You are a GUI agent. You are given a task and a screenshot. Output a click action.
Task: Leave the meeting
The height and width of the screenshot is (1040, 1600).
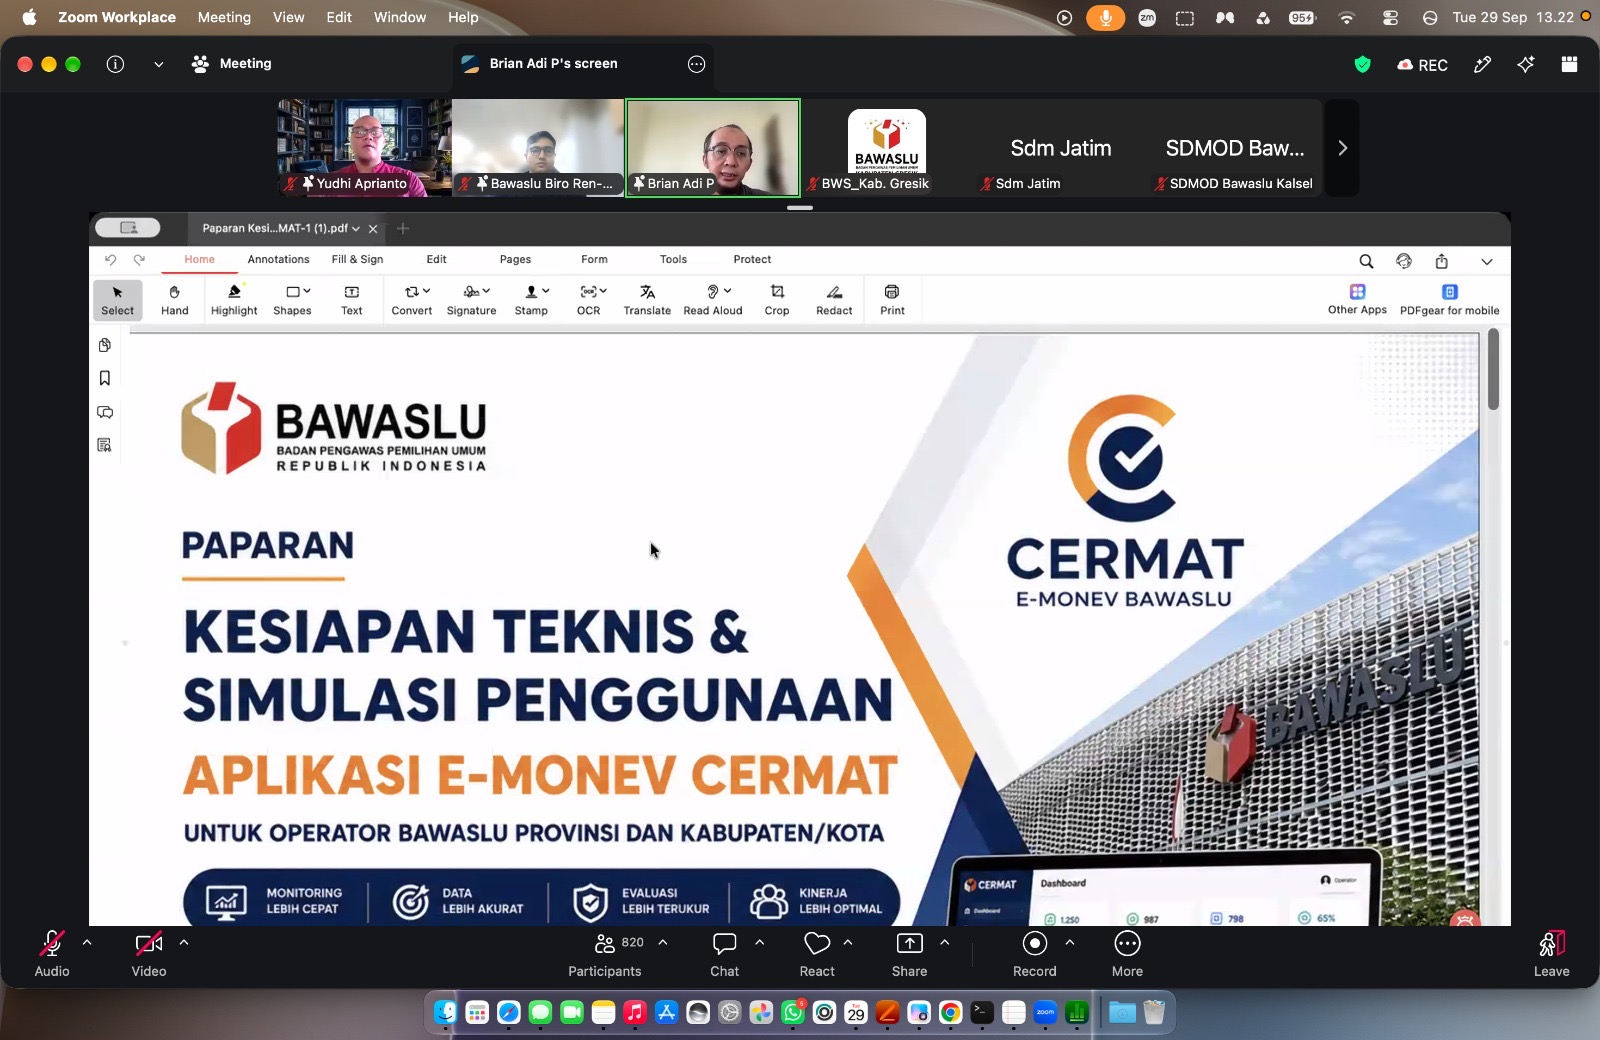pyautogui.click(x=1551, y=954)
